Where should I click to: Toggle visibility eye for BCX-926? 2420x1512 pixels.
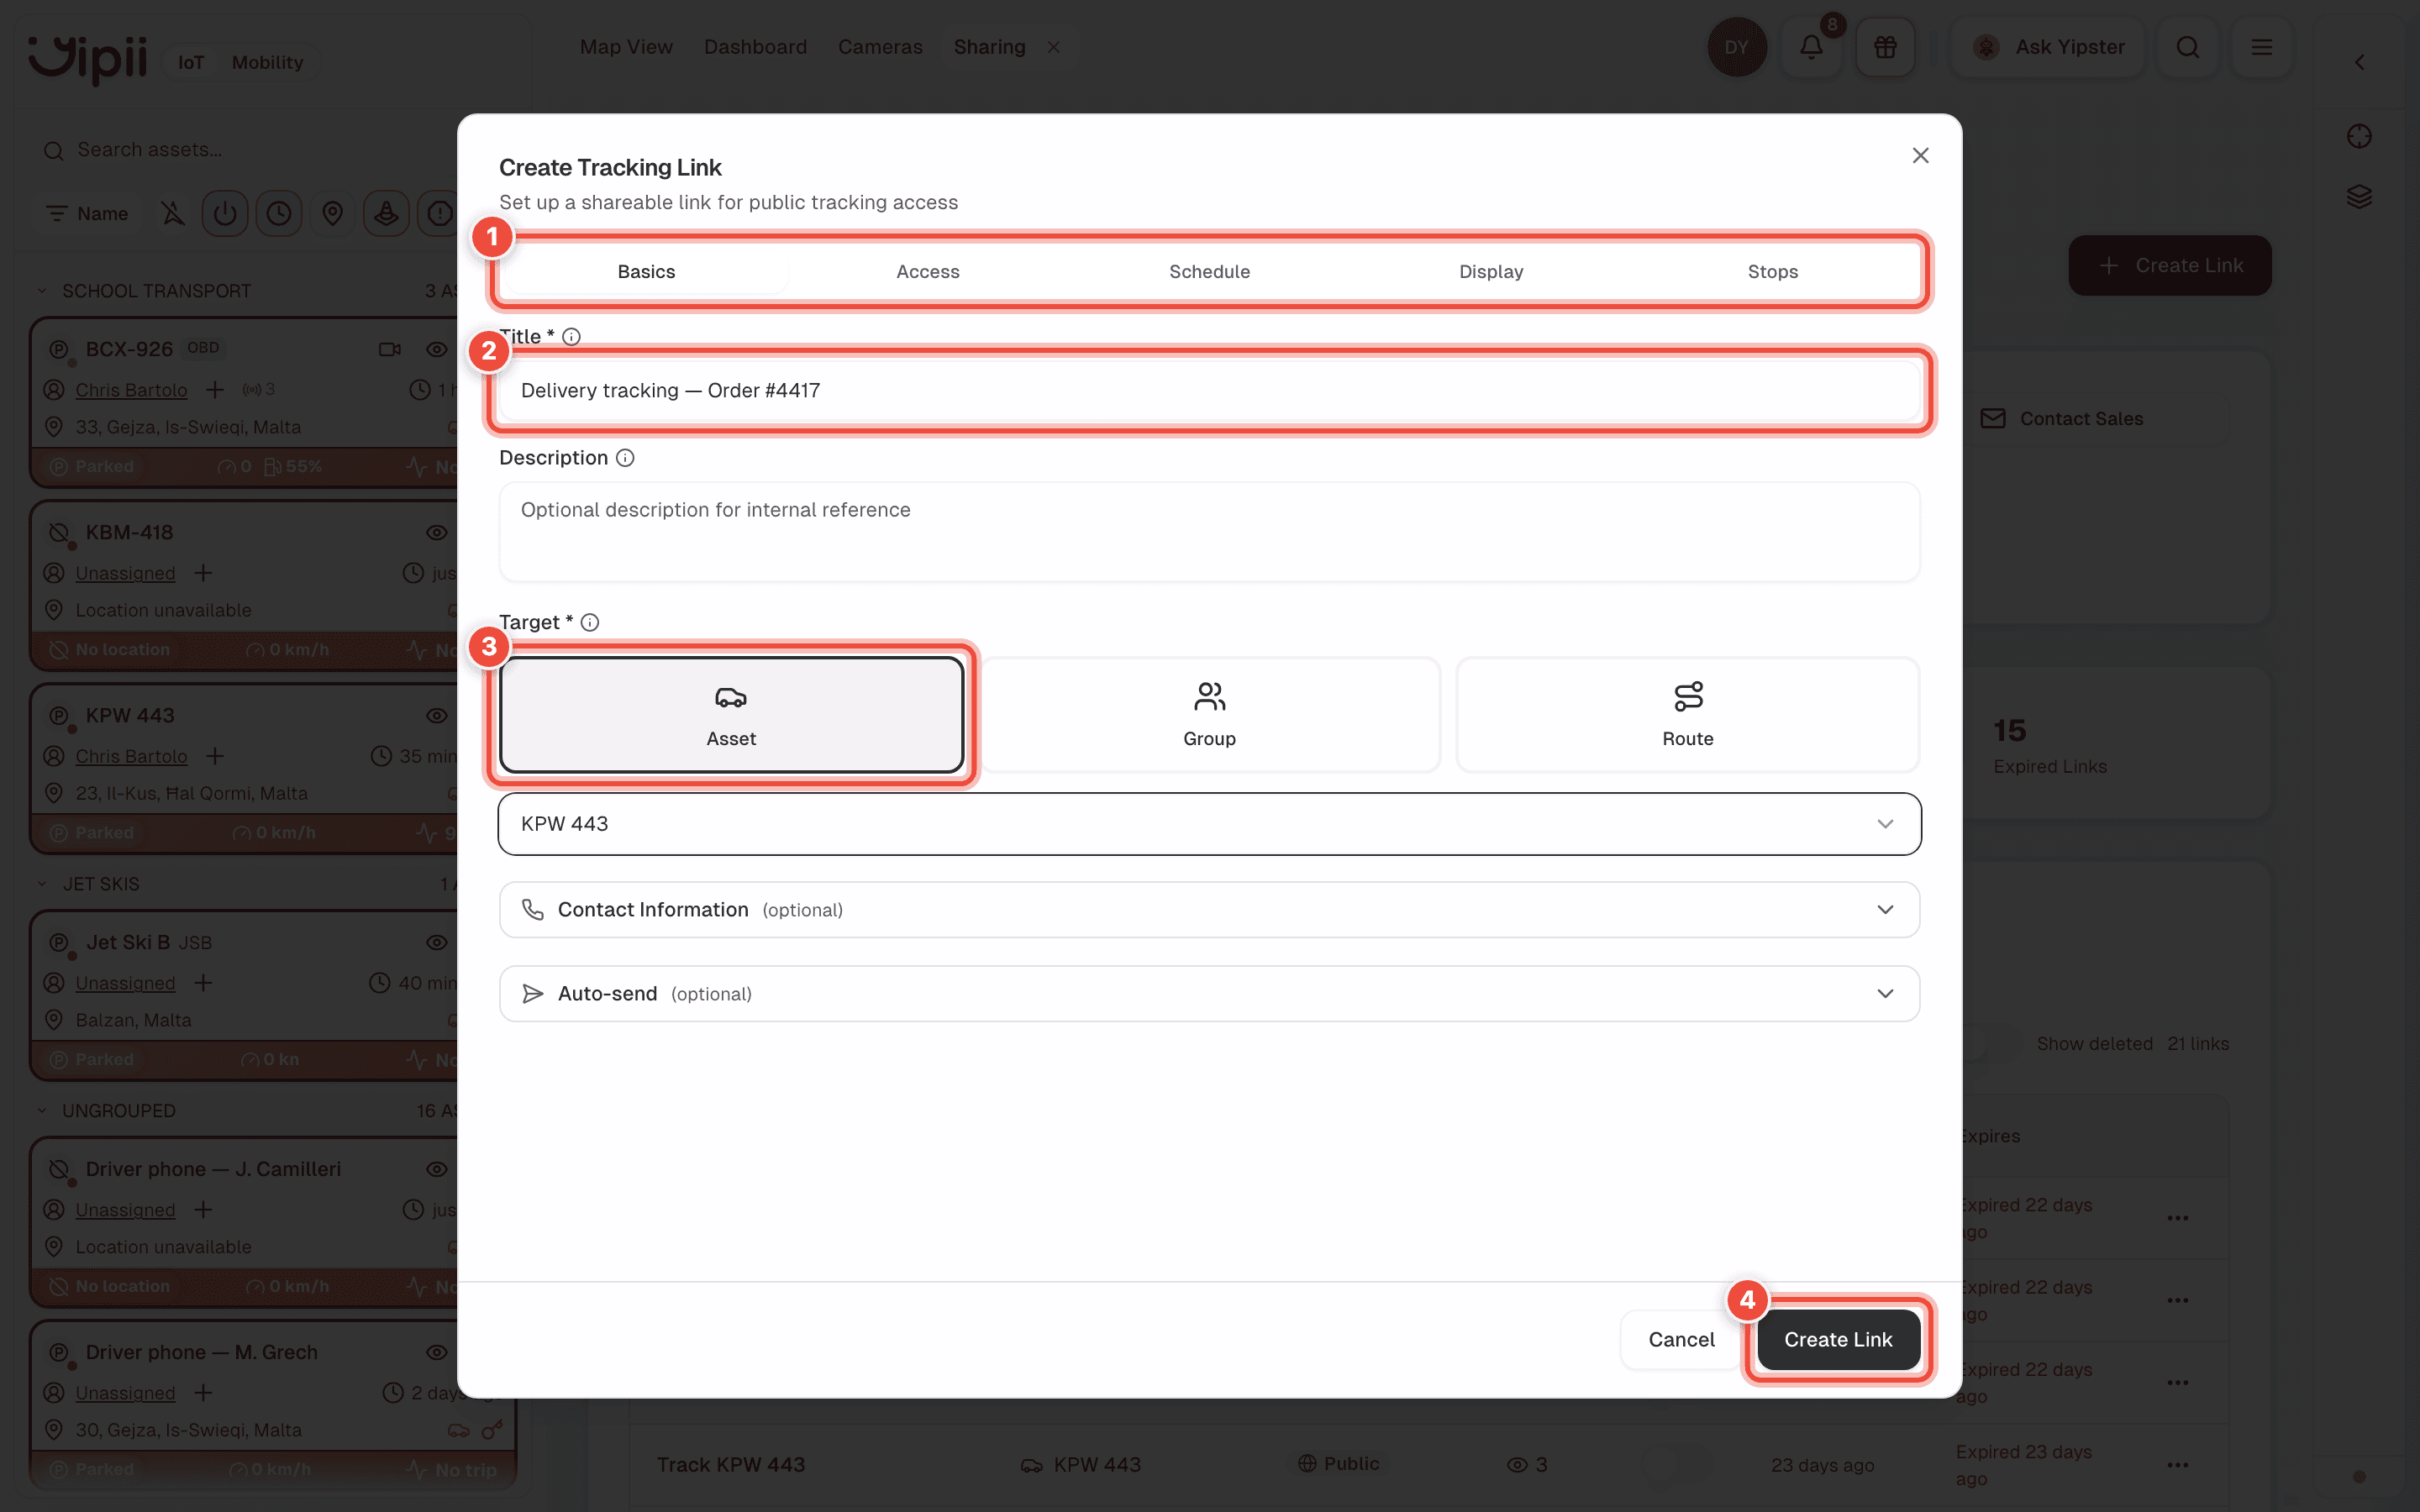coord(436,349)
